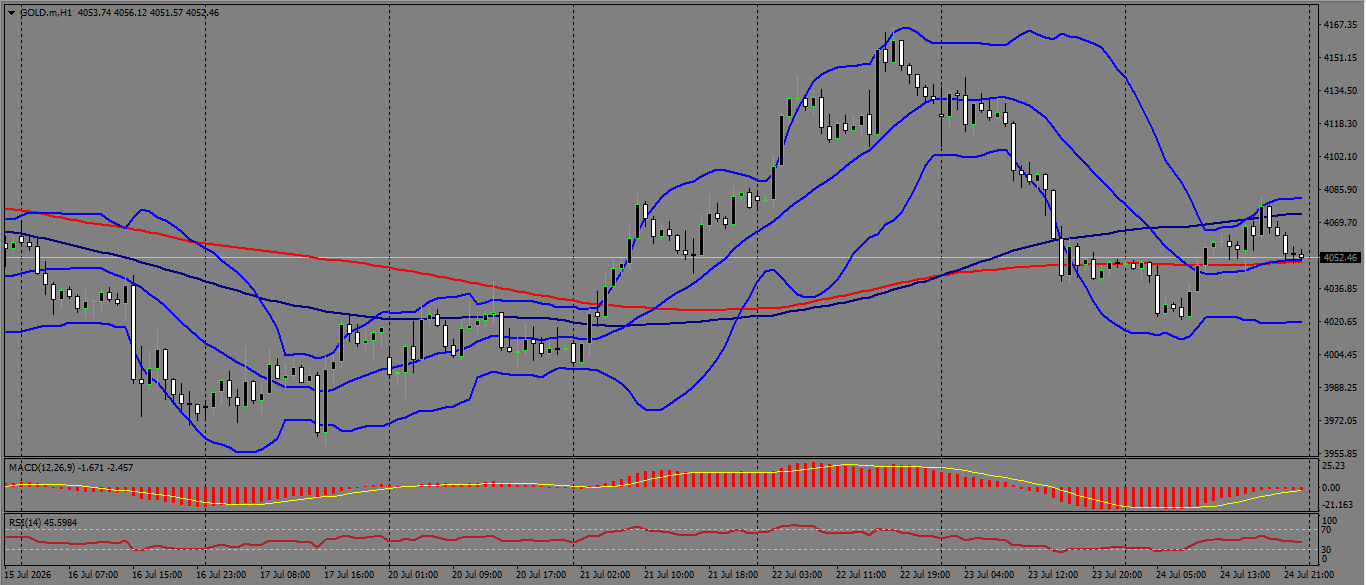Click the 20 Jul 17:00 time label
The width and height of the screenshot is (1366, 585).
[x=541, y=576]
